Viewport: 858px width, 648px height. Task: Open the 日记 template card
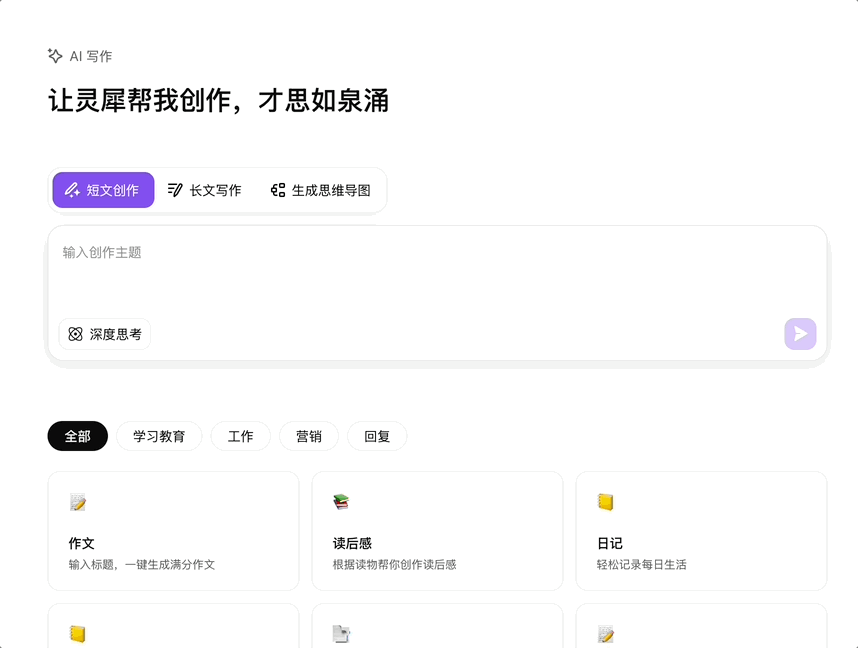pyautogui.click(x=702, y=531)
